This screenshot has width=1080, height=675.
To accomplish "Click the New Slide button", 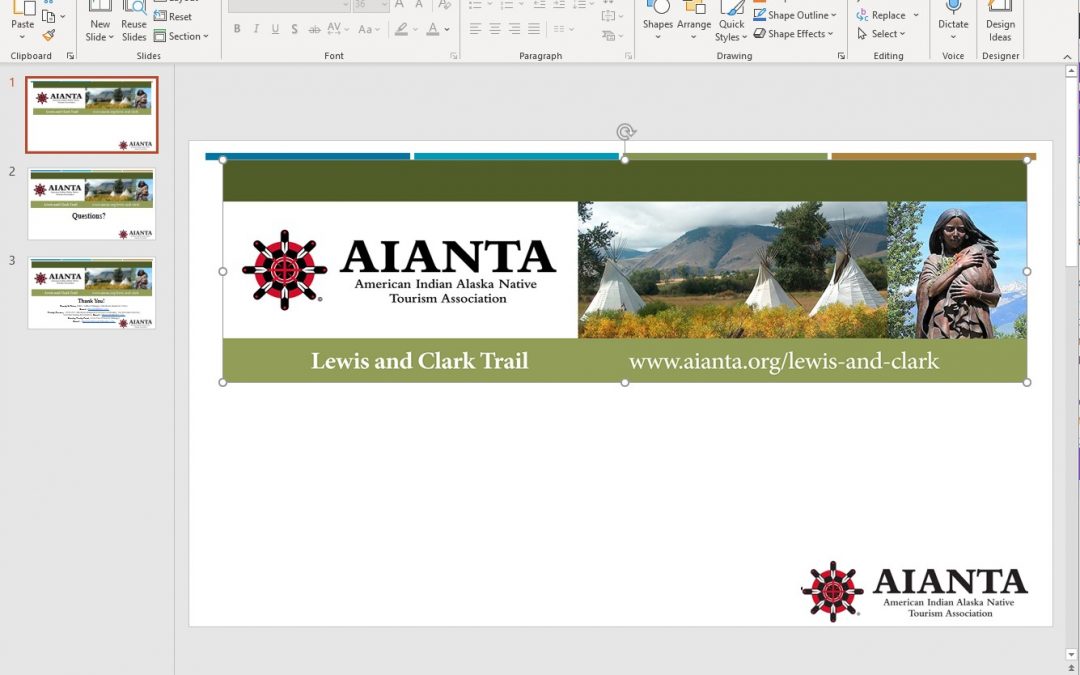I will pos(100,21).
